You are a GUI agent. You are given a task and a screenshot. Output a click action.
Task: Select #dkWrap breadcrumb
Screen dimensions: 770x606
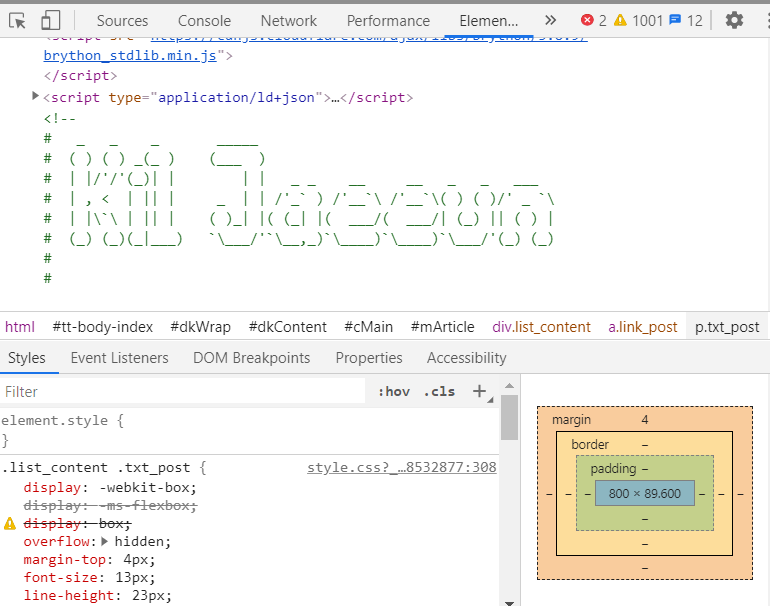[x=200, y=327]
